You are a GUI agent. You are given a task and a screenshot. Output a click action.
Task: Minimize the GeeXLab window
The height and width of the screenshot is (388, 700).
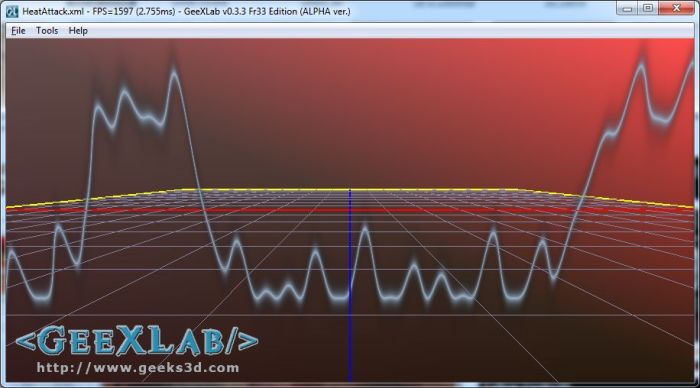[x=627, y=8]
